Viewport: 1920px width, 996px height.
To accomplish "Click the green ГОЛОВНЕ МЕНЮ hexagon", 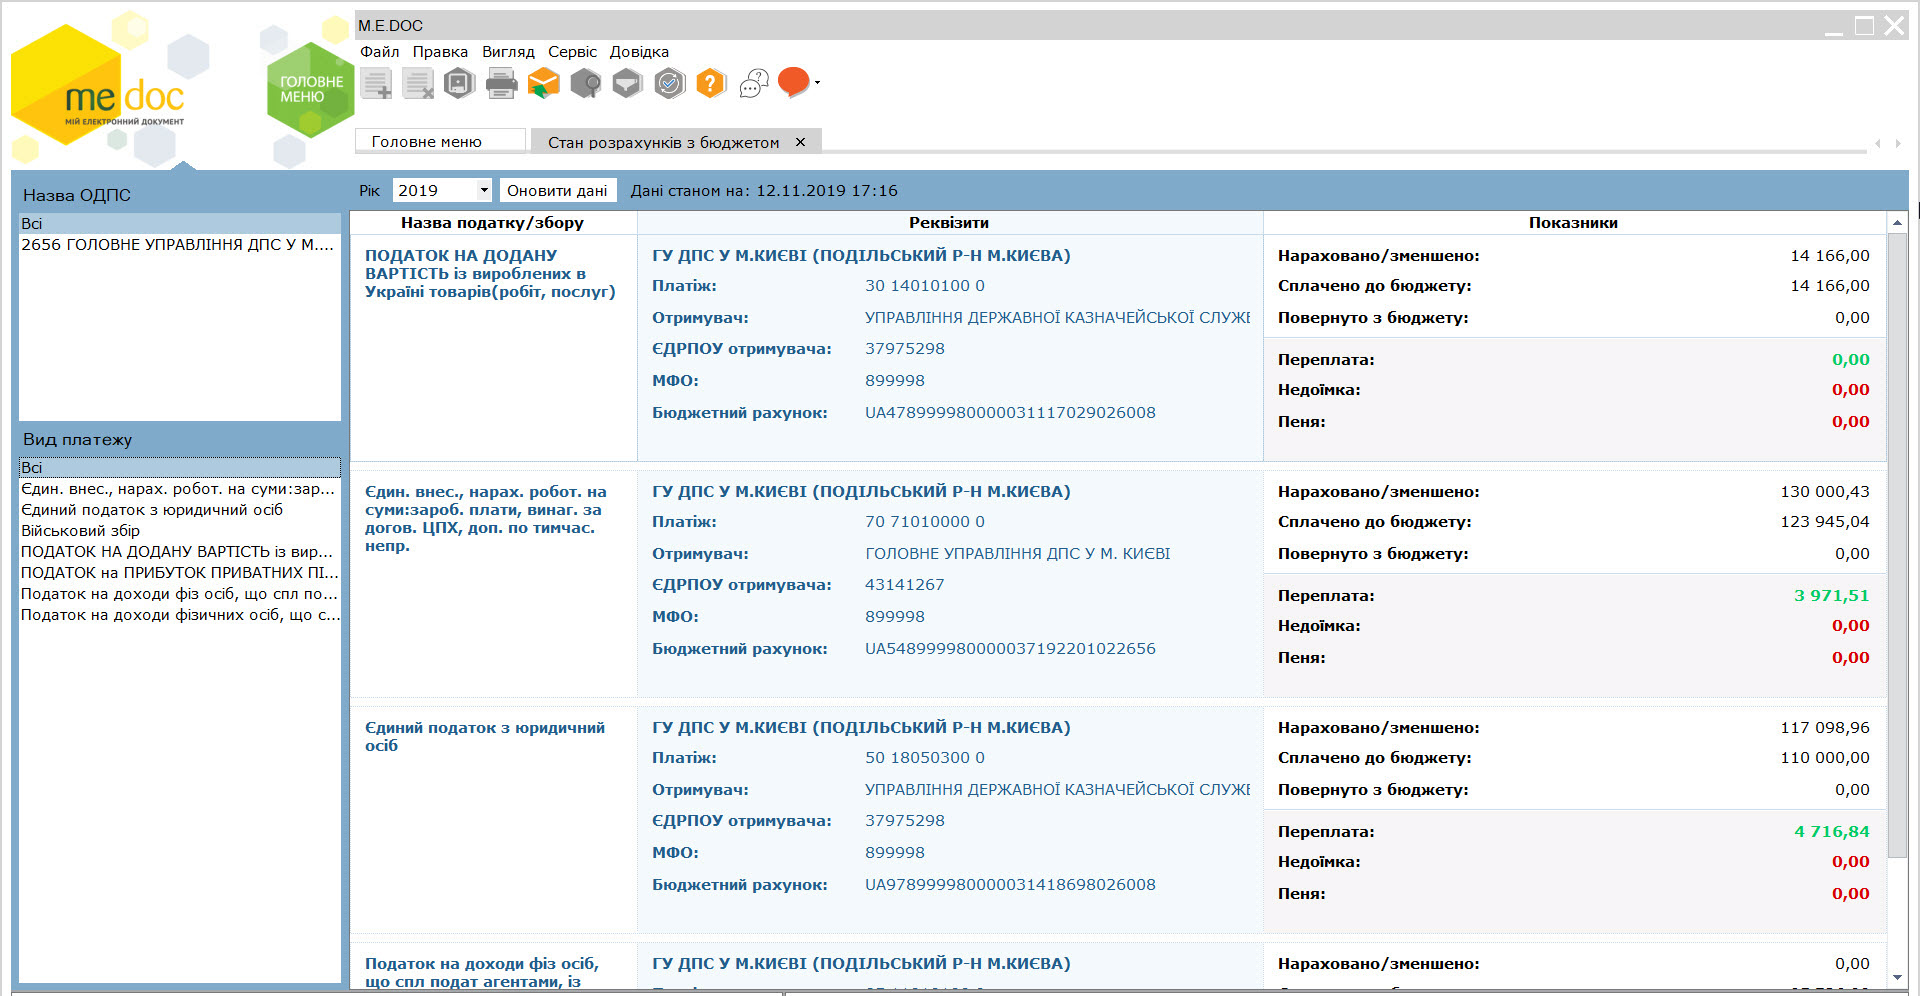I will (311, 89).
